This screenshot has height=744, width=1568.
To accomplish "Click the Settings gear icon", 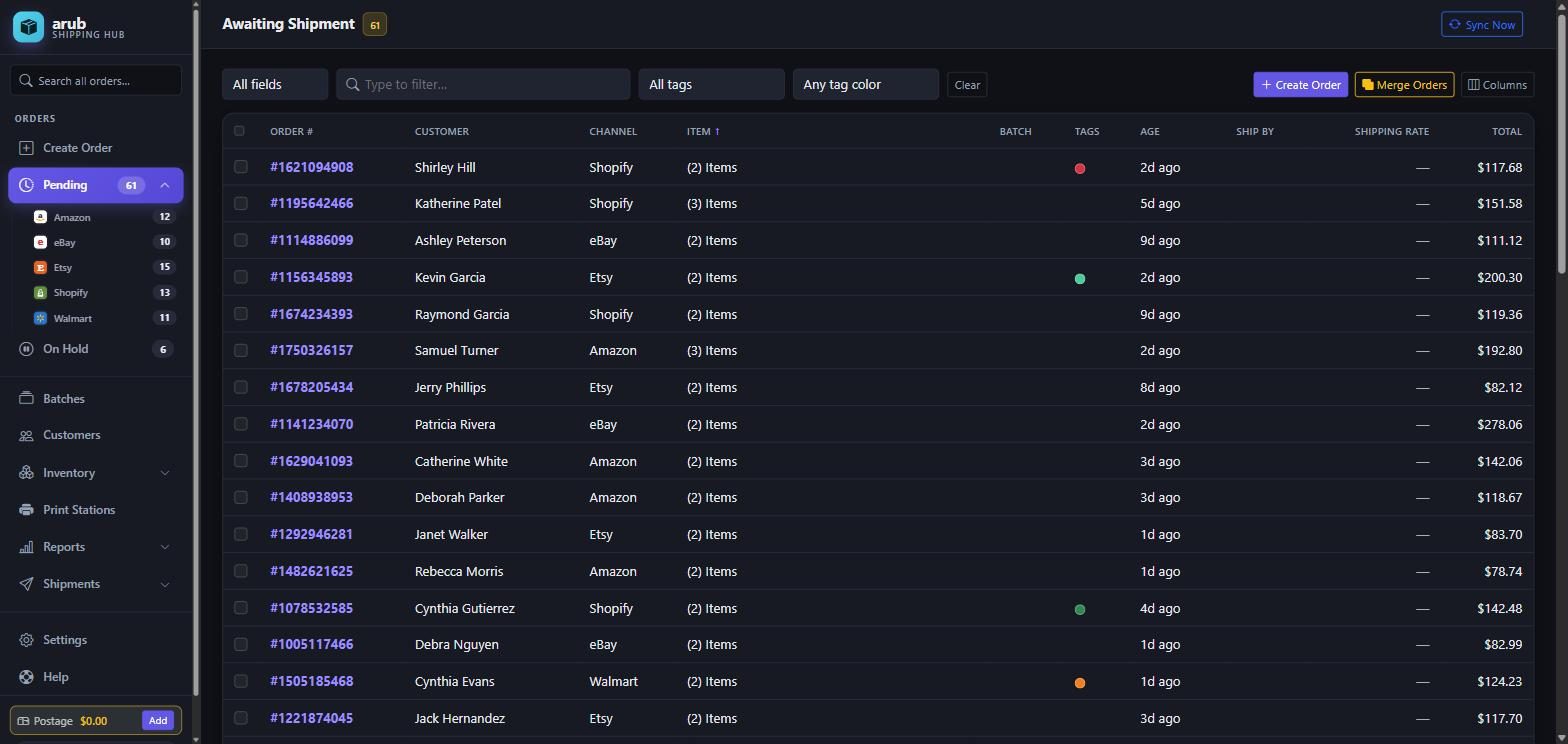I will click(26, 640).
